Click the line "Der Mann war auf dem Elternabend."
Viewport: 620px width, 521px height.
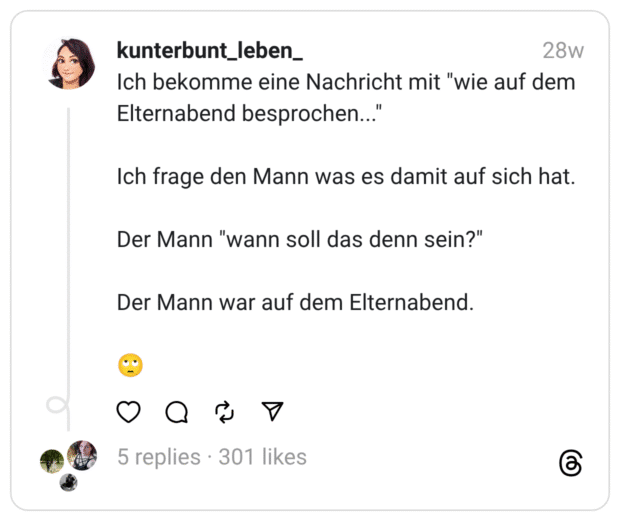point(295,302)
